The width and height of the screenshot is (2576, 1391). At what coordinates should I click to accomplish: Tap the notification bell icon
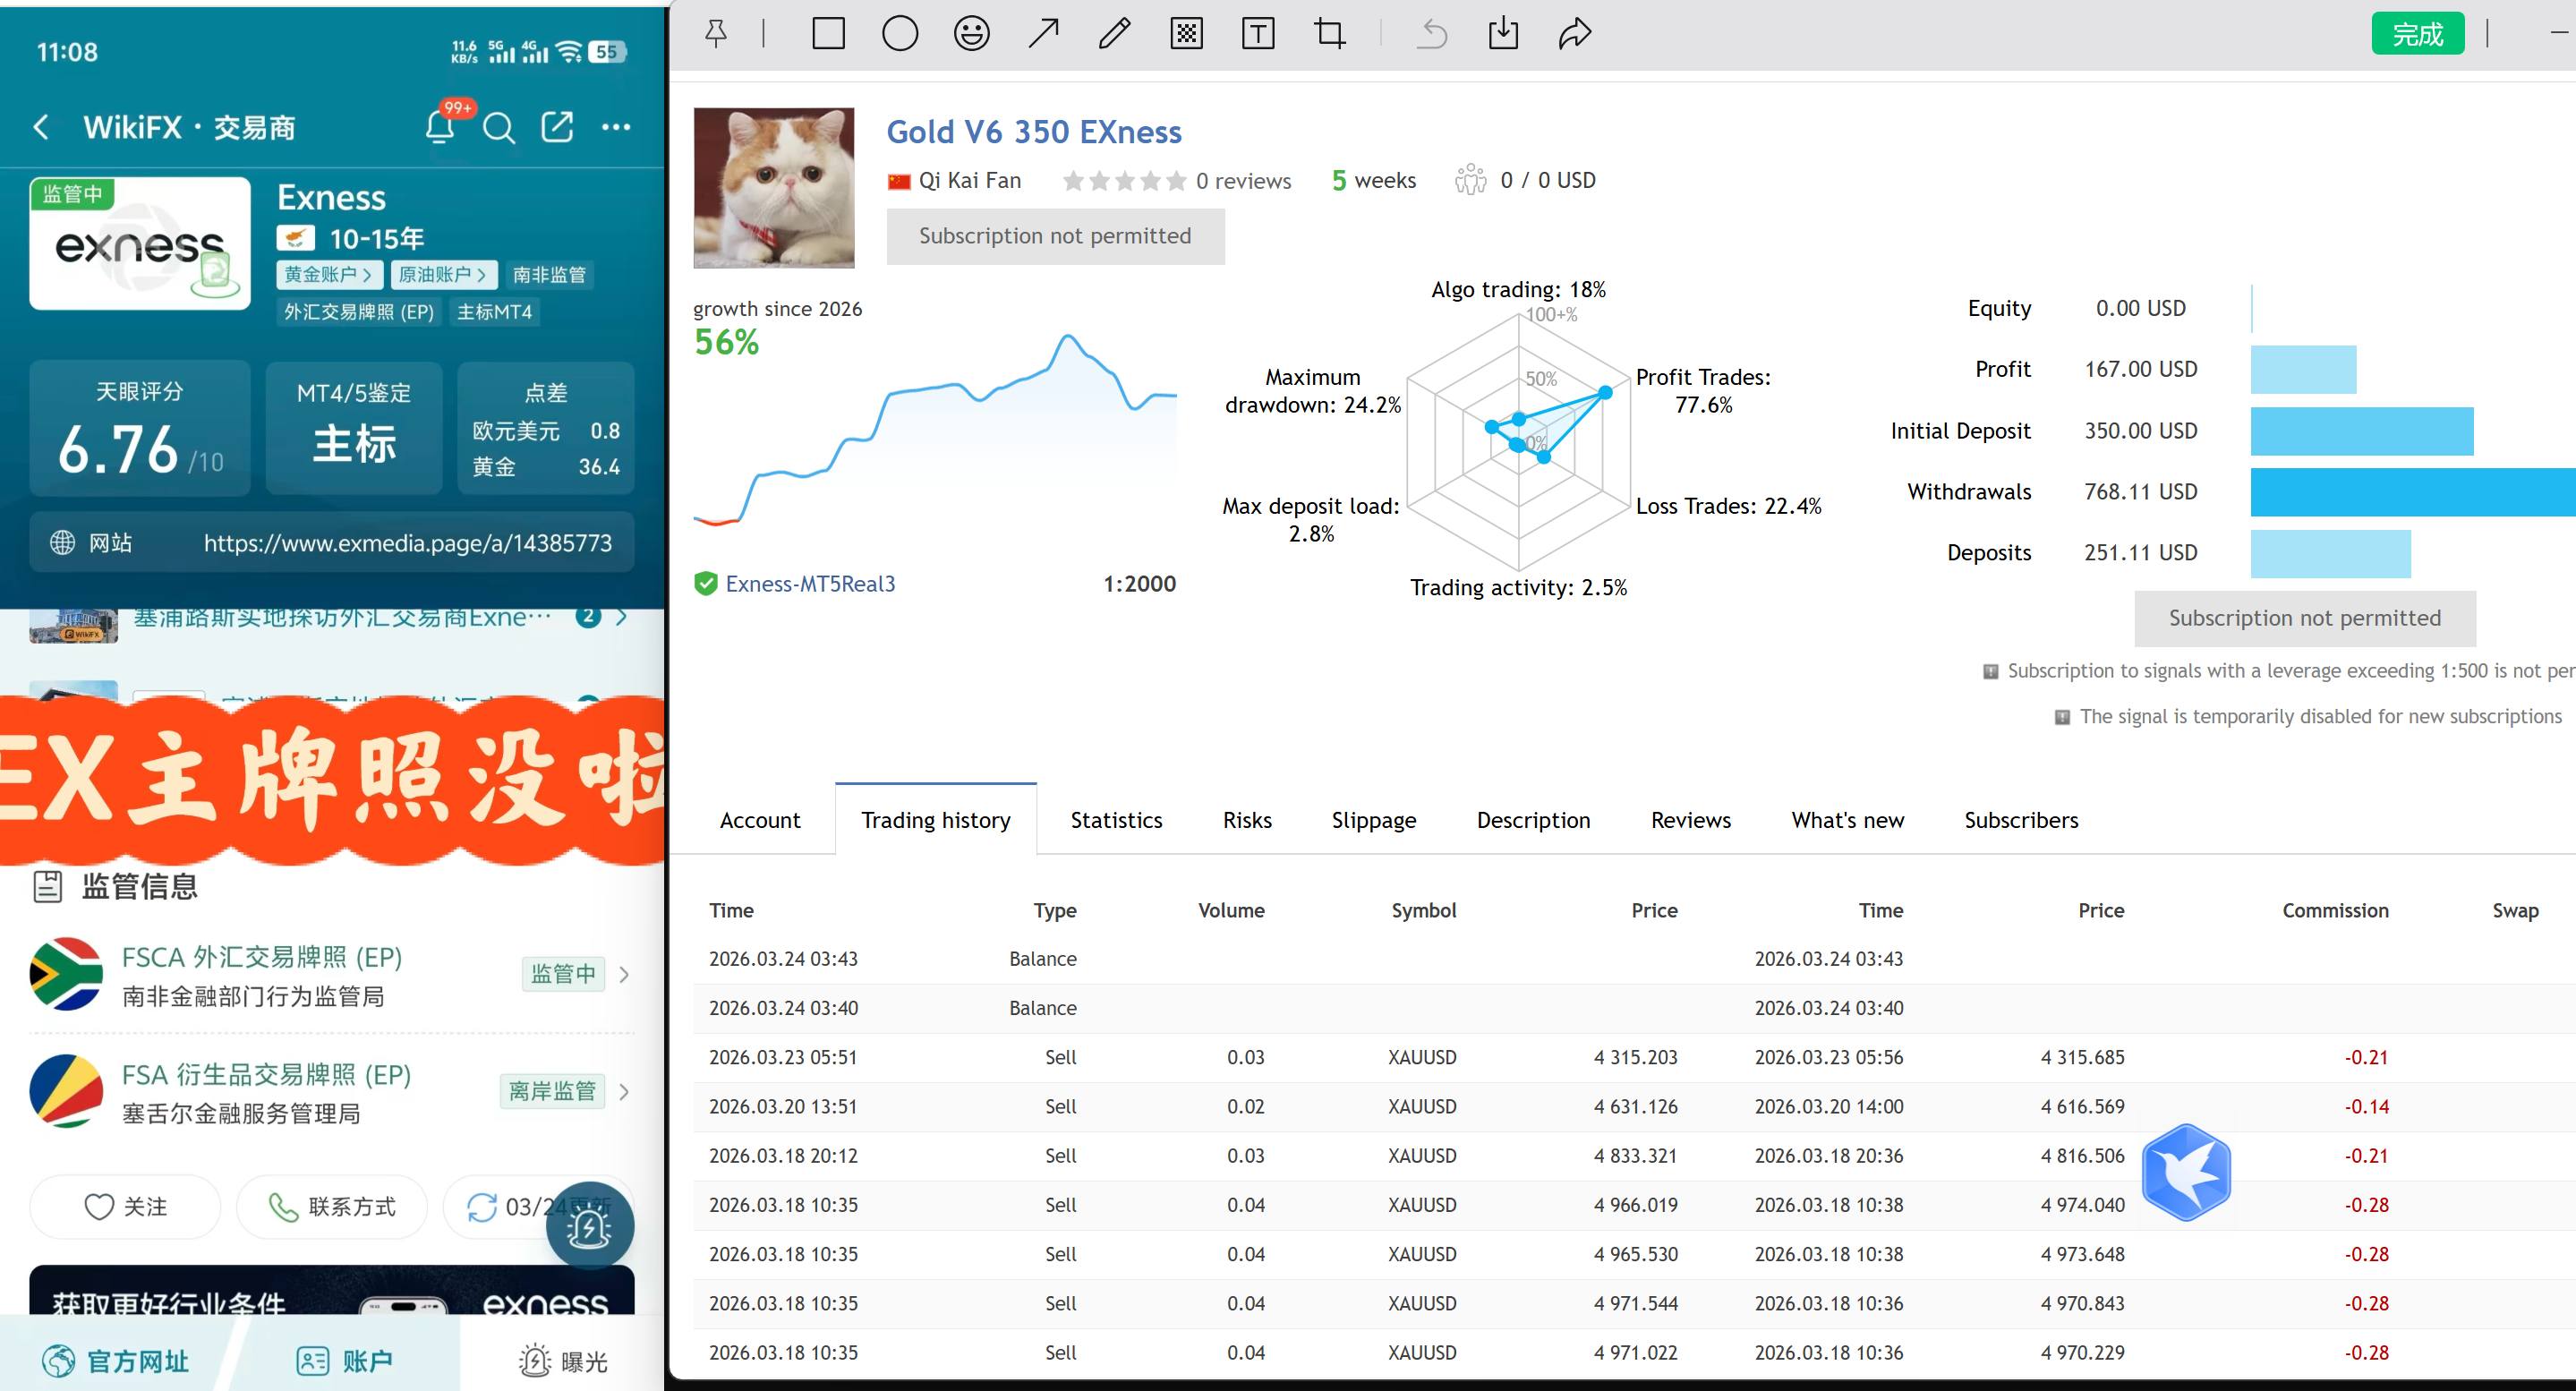(439, 127)
